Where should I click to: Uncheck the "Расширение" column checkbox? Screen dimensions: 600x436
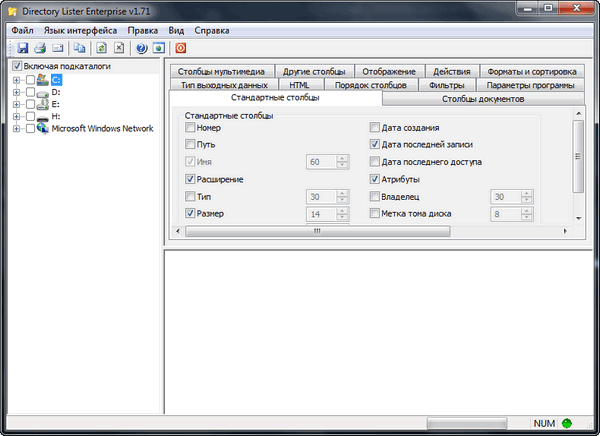[190, 179]
